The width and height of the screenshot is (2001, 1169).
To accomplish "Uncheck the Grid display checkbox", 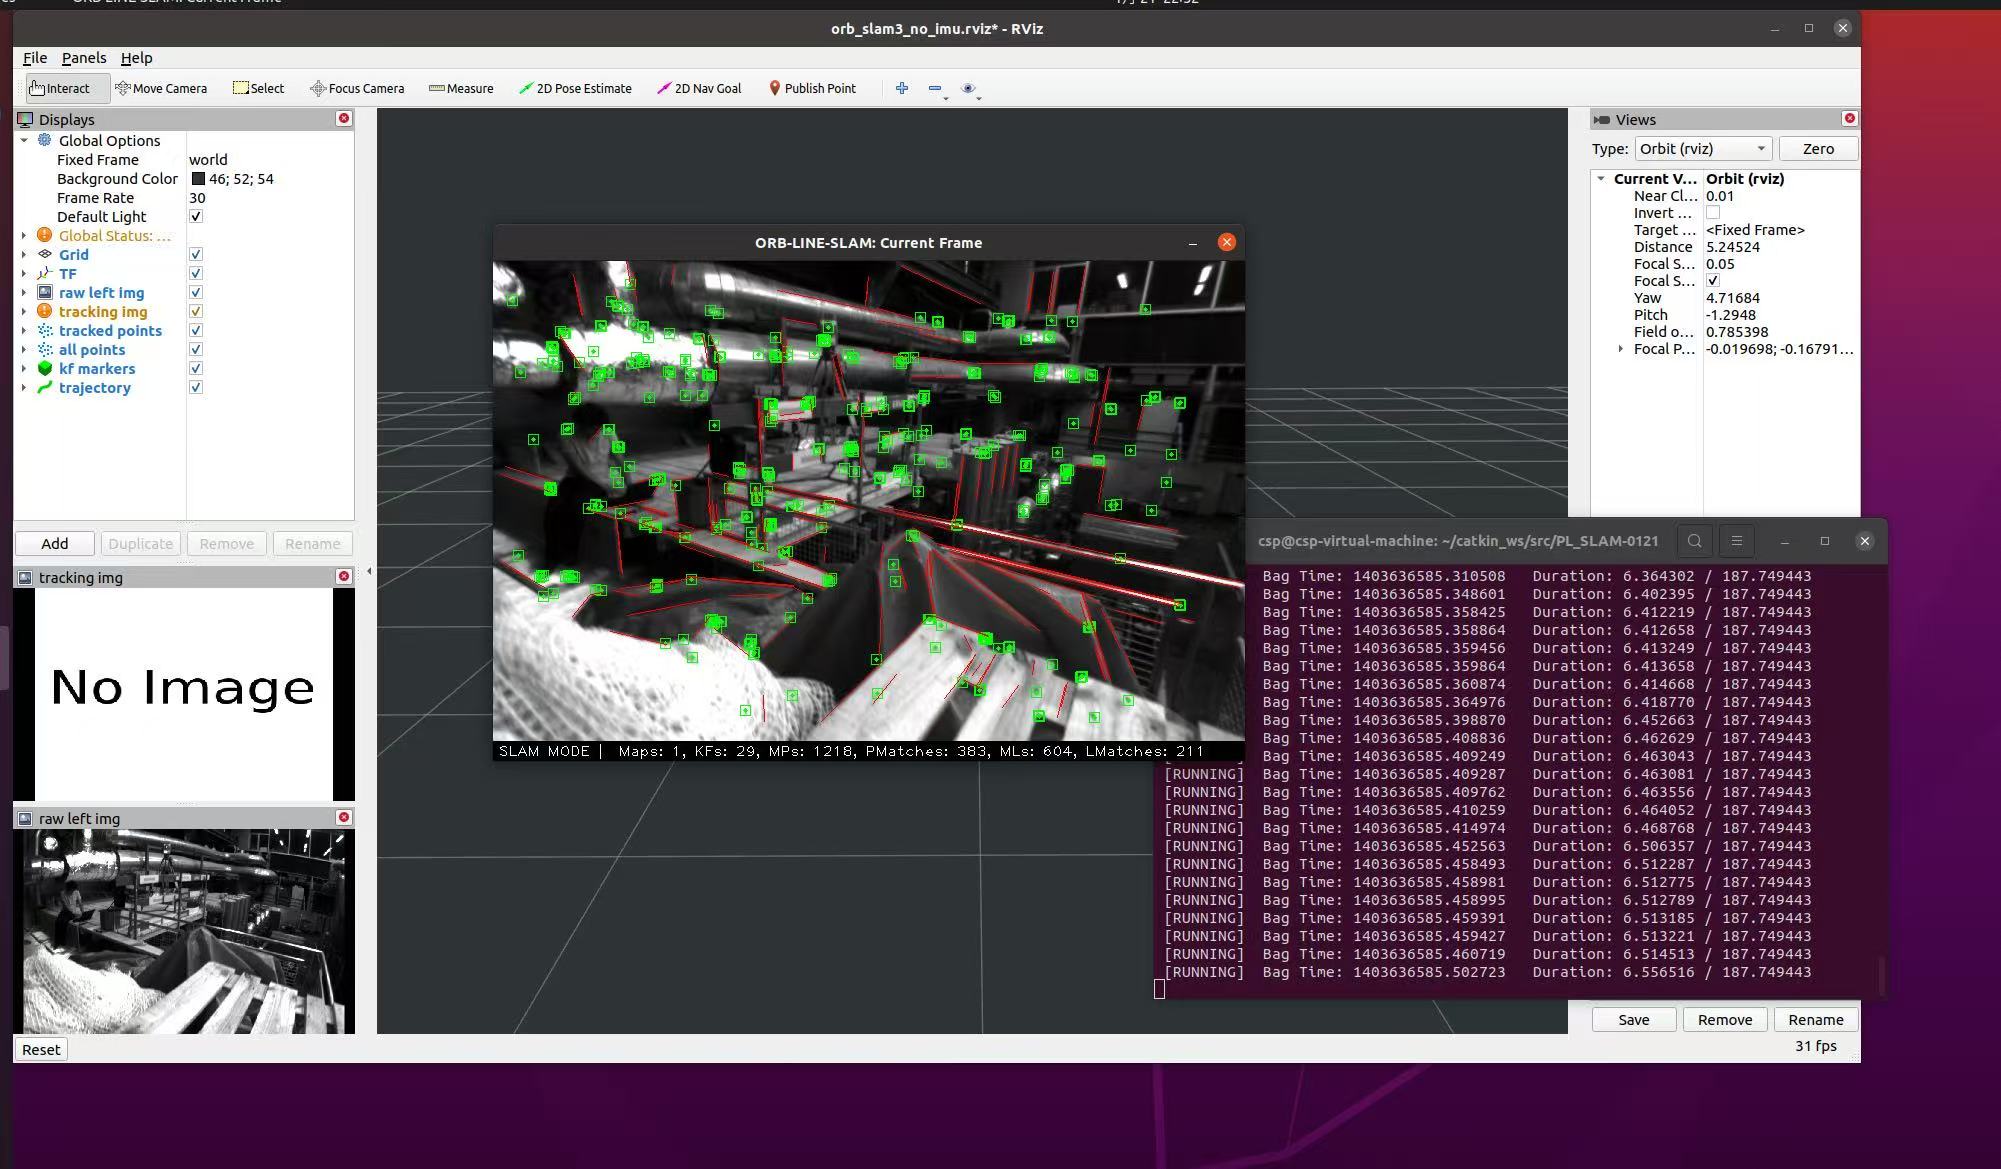I will (196, 255).
